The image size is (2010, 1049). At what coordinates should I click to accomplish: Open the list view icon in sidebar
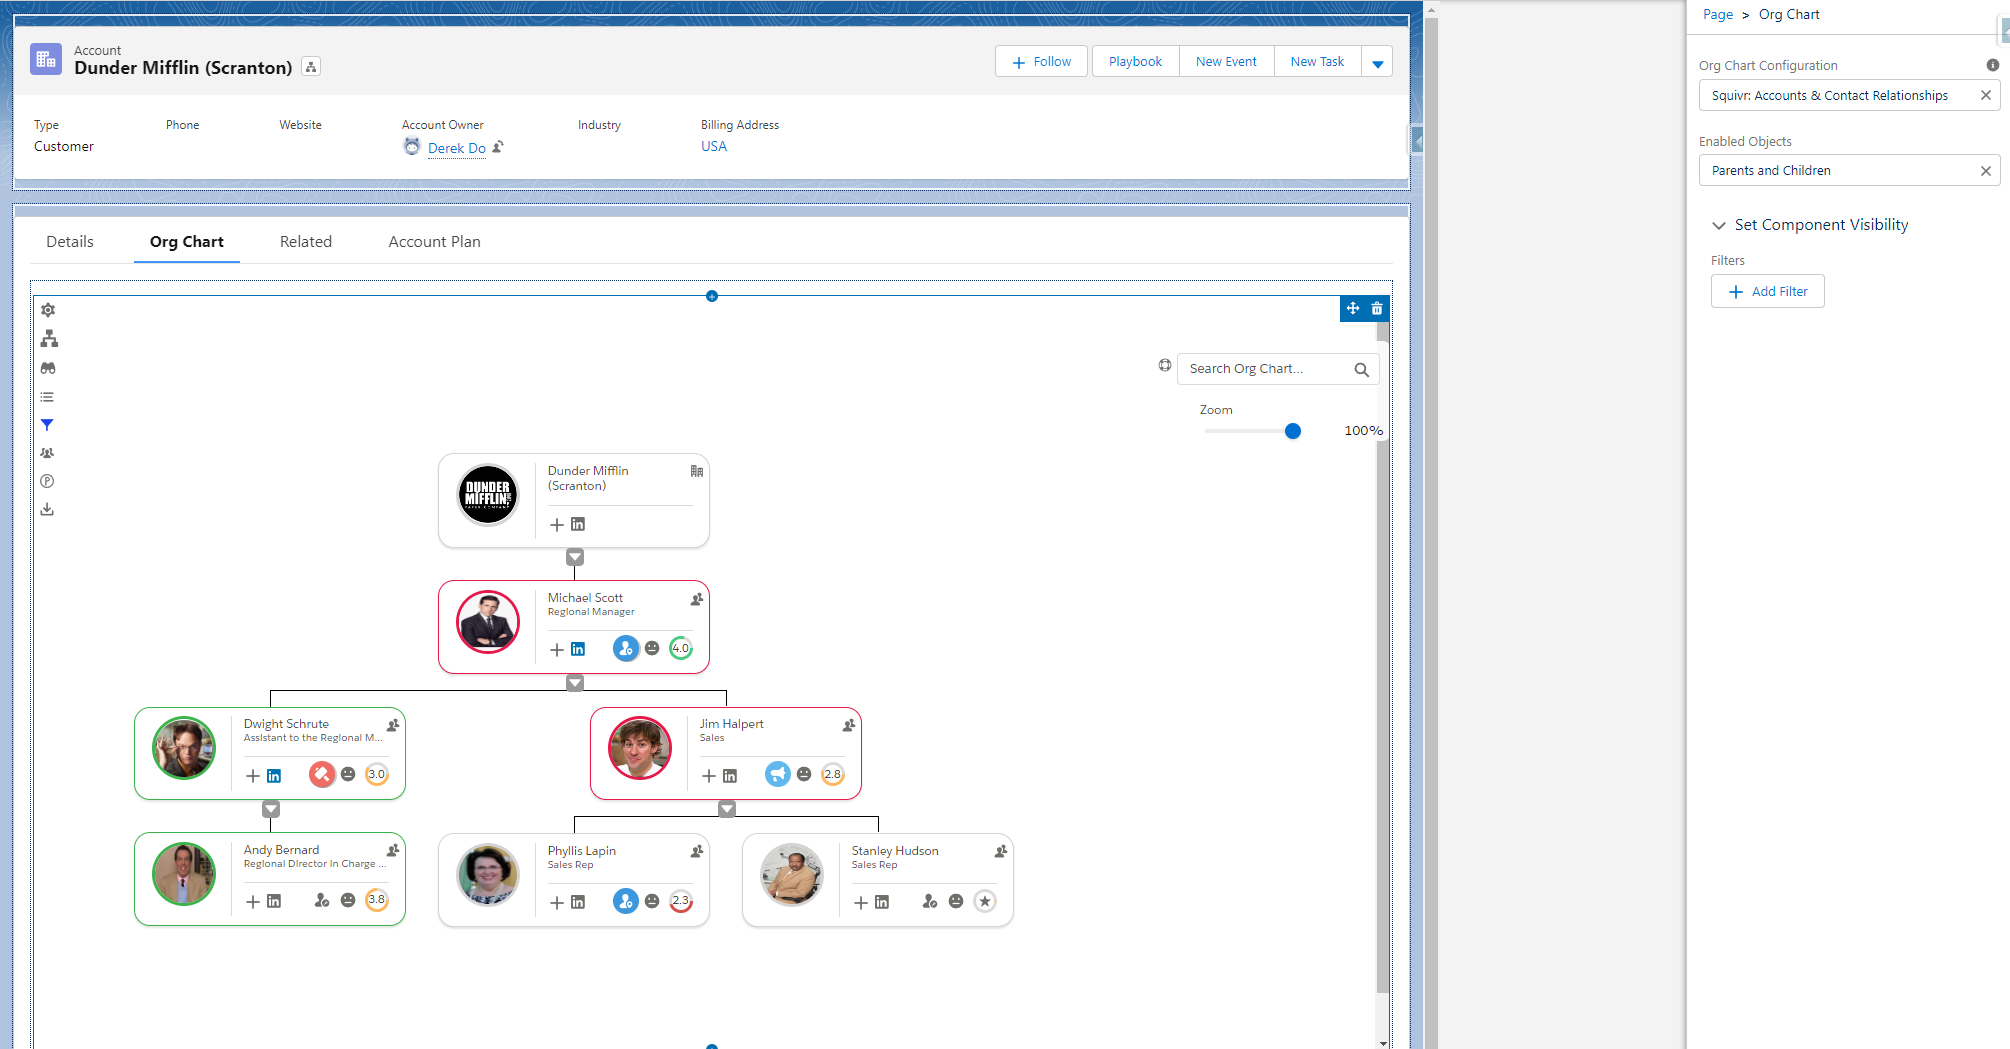47,397
